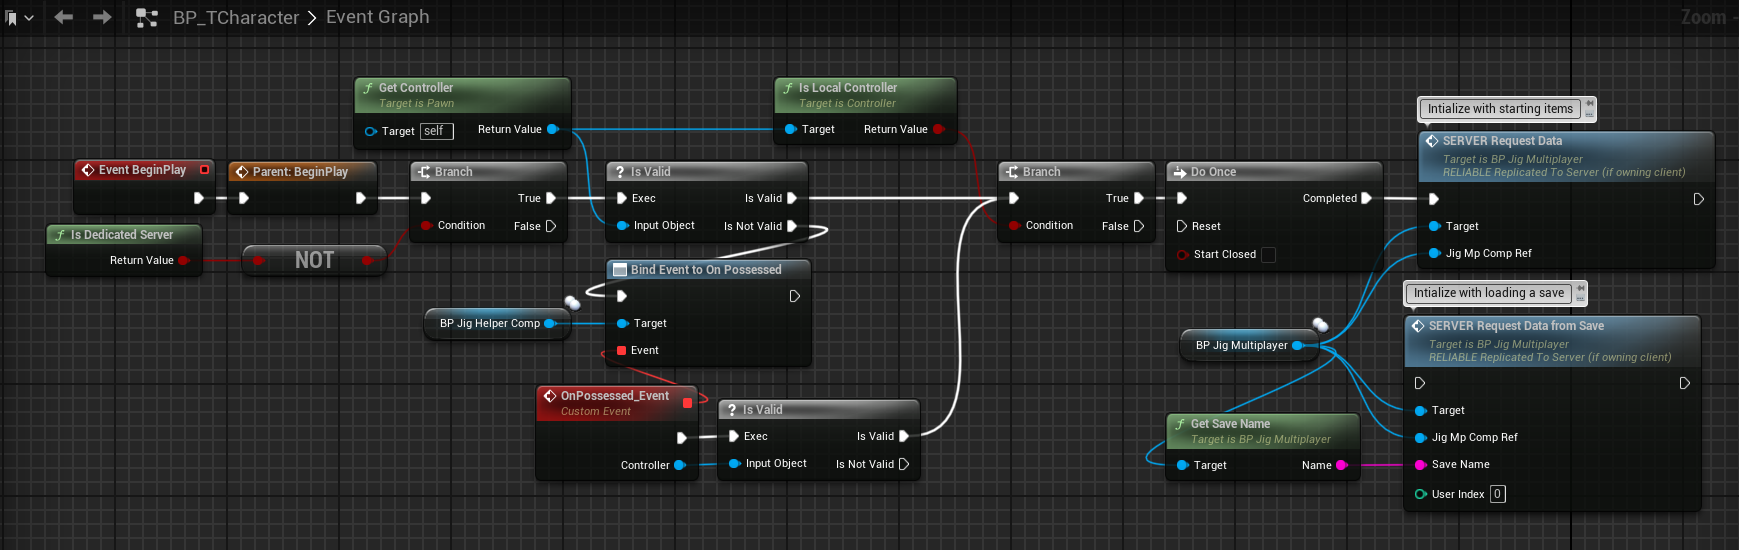Click the Do Once Completed exec pin
This screenshot has width=1739, height=550.
(x=1366, y=198)
